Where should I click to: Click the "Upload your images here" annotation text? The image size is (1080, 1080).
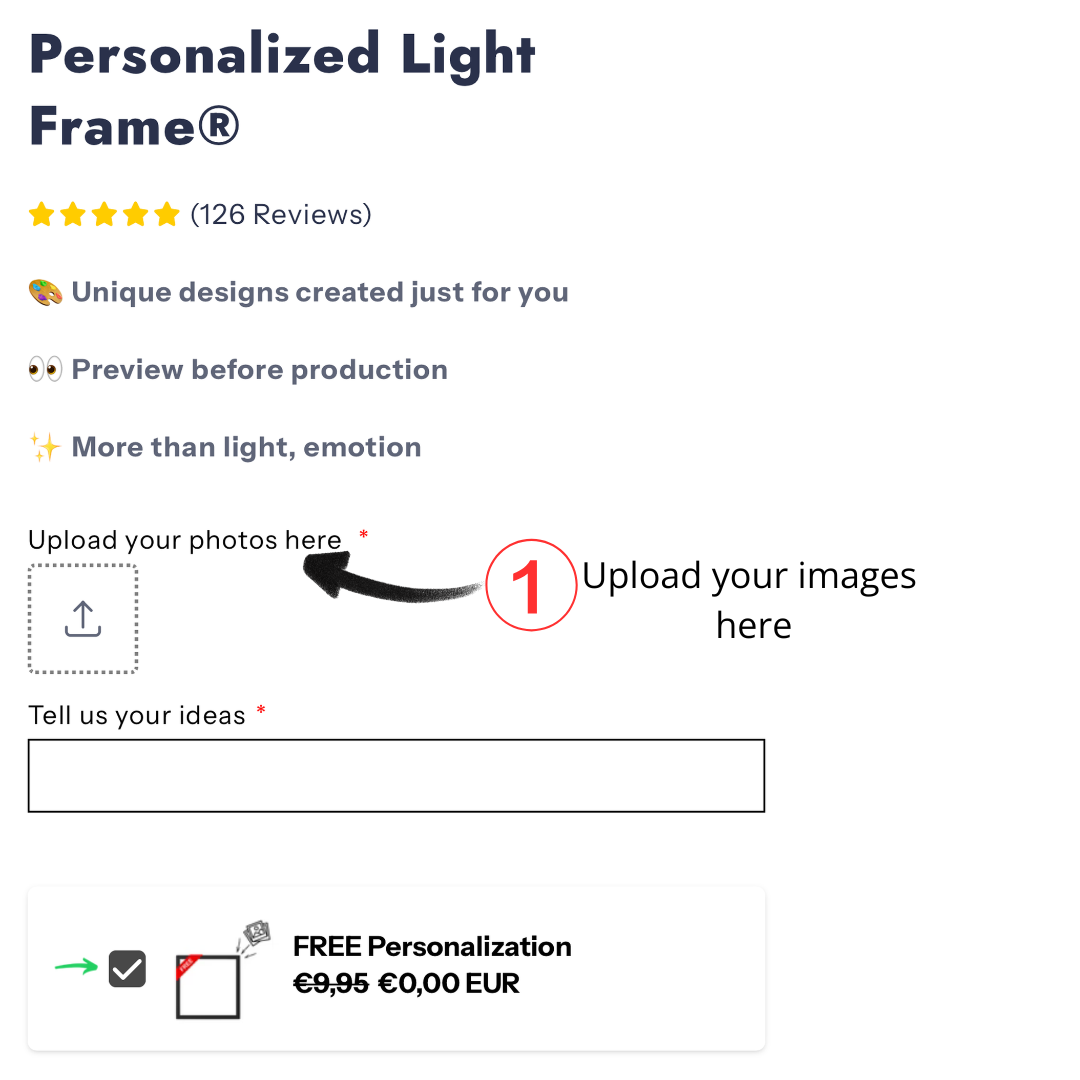point(750,600)
